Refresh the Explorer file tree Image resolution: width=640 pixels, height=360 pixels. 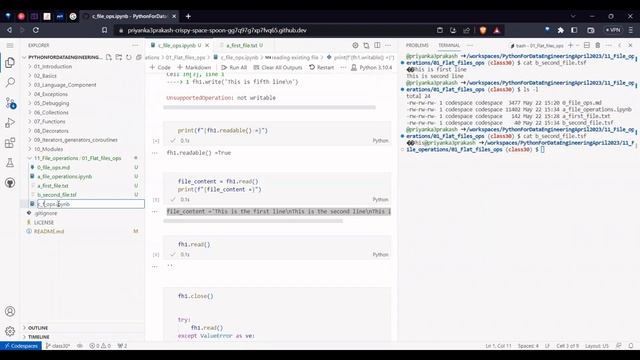coord(129,57)
